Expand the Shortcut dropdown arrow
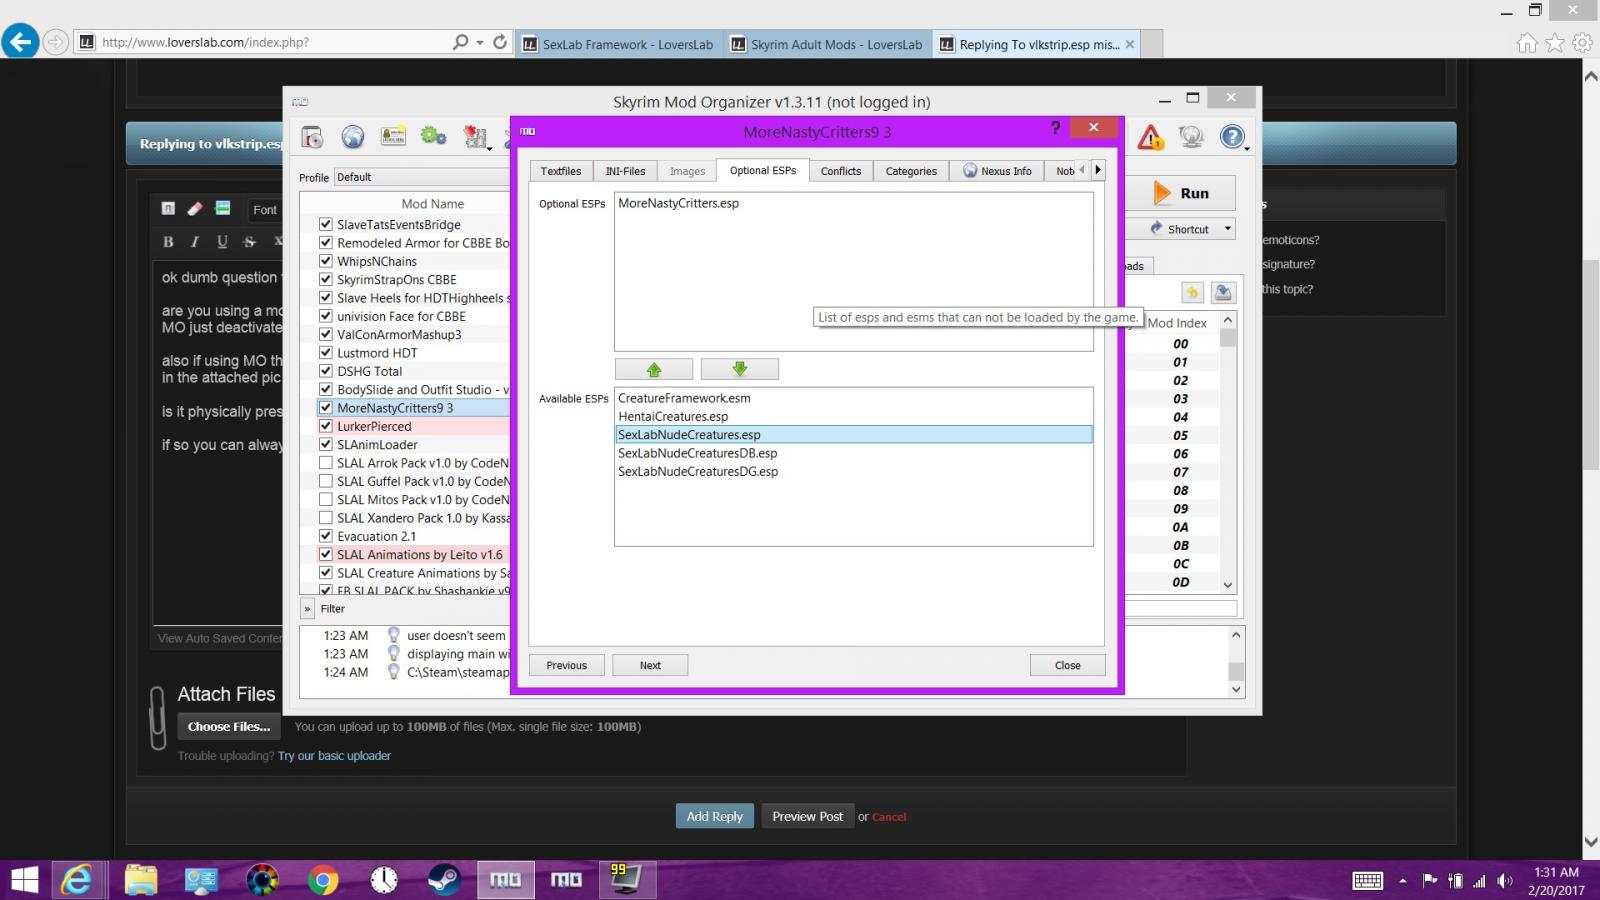Viewport: 1600px width, 900px height. [1227, 229]
